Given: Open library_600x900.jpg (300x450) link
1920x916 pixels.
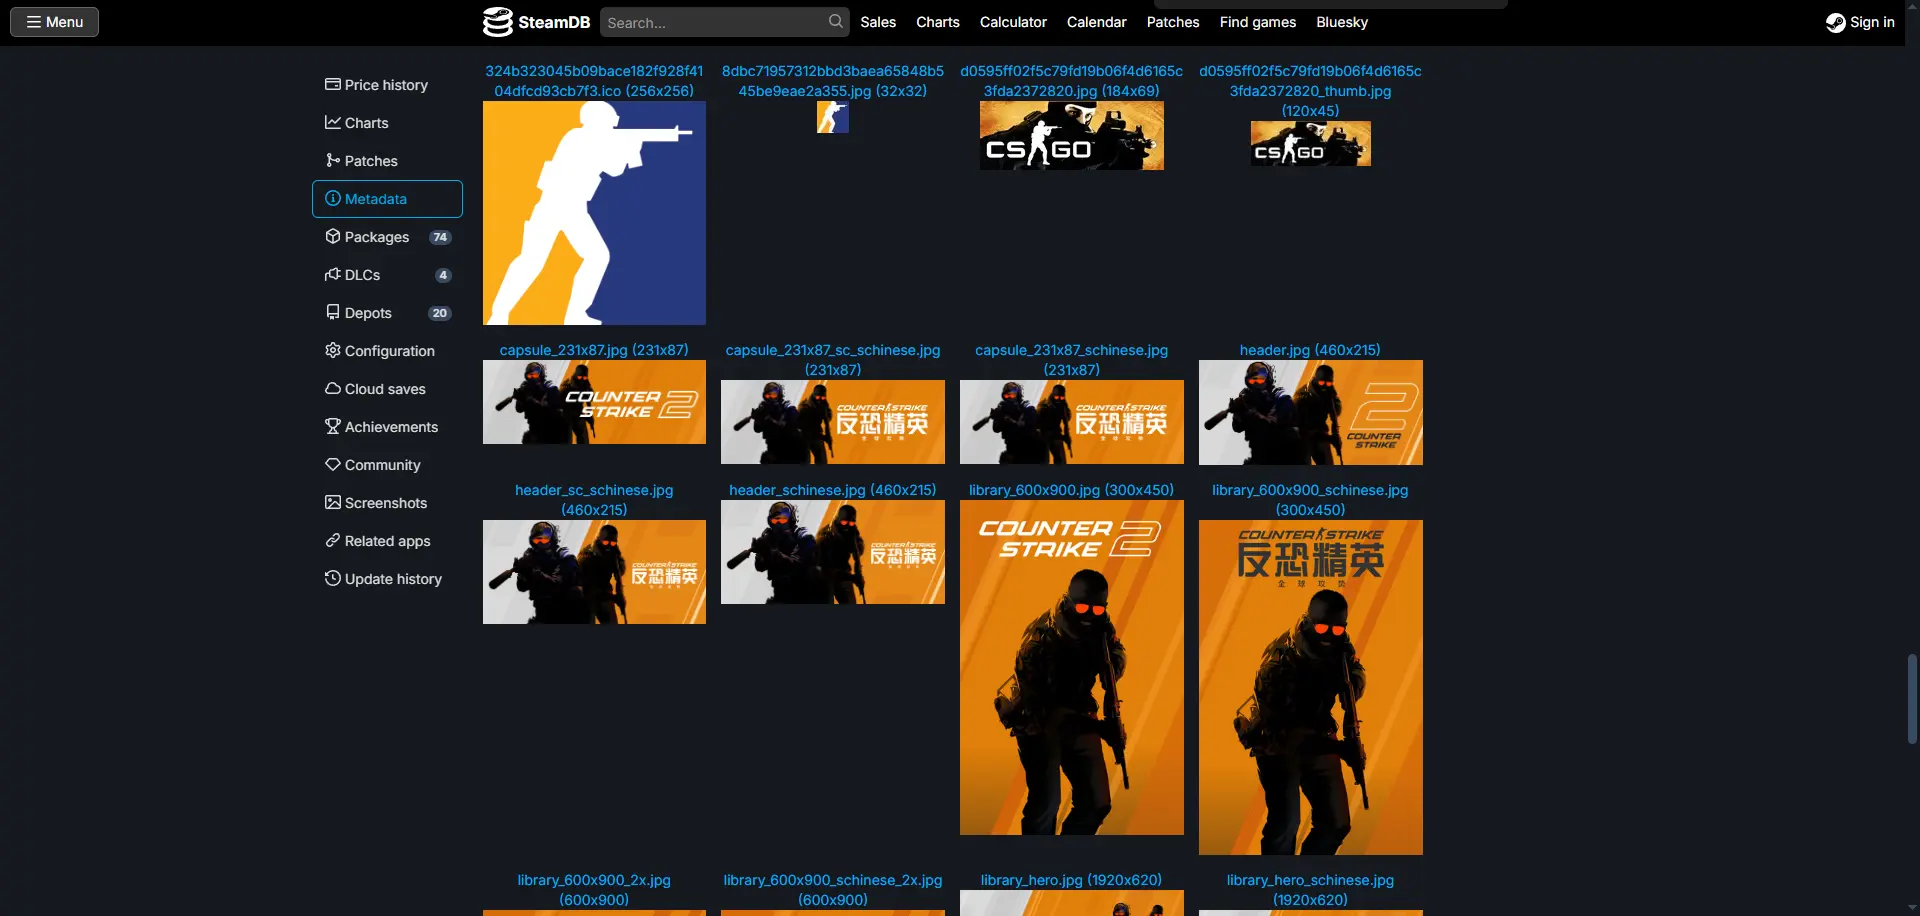Looking at the screenshot, I should click(1071, 490).
